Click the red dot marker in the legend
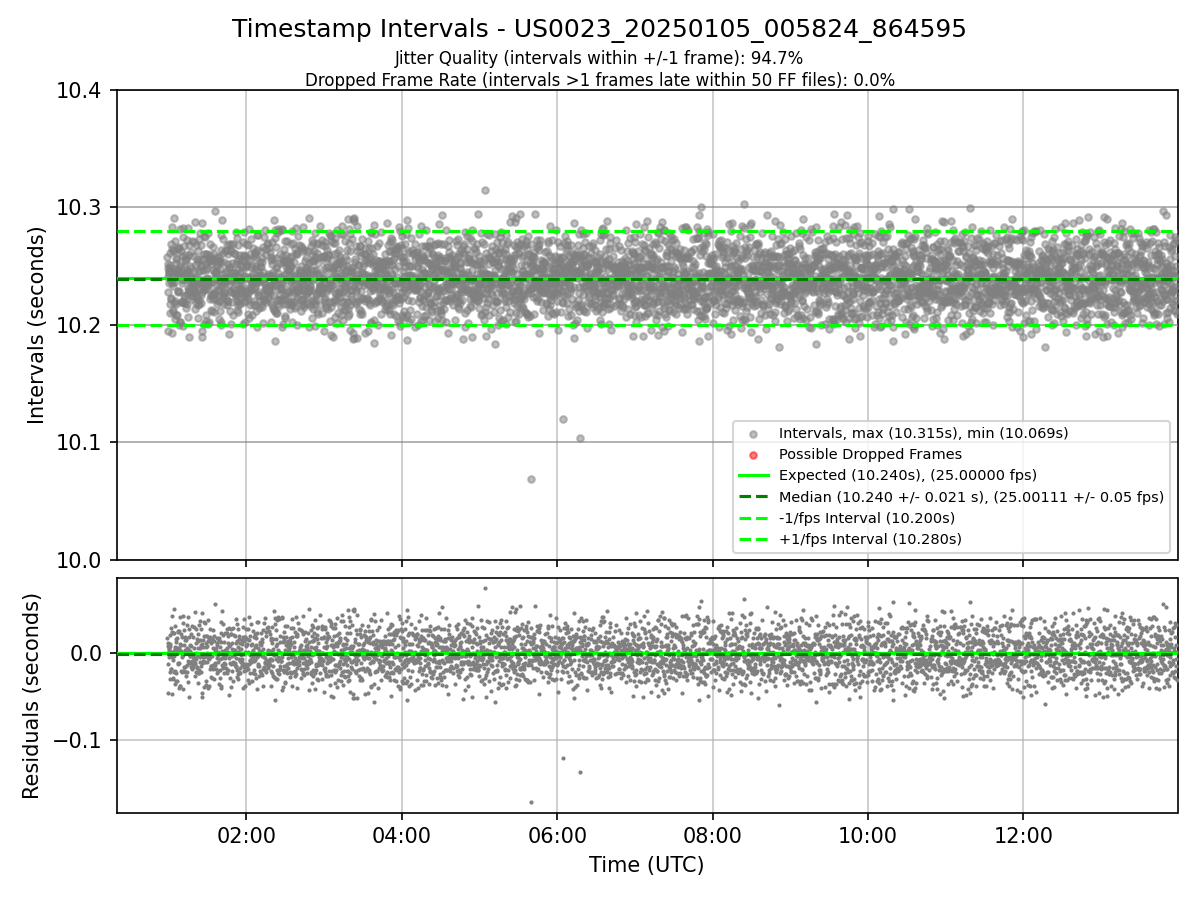The image size is (1200, 900). tap(753, 455)
